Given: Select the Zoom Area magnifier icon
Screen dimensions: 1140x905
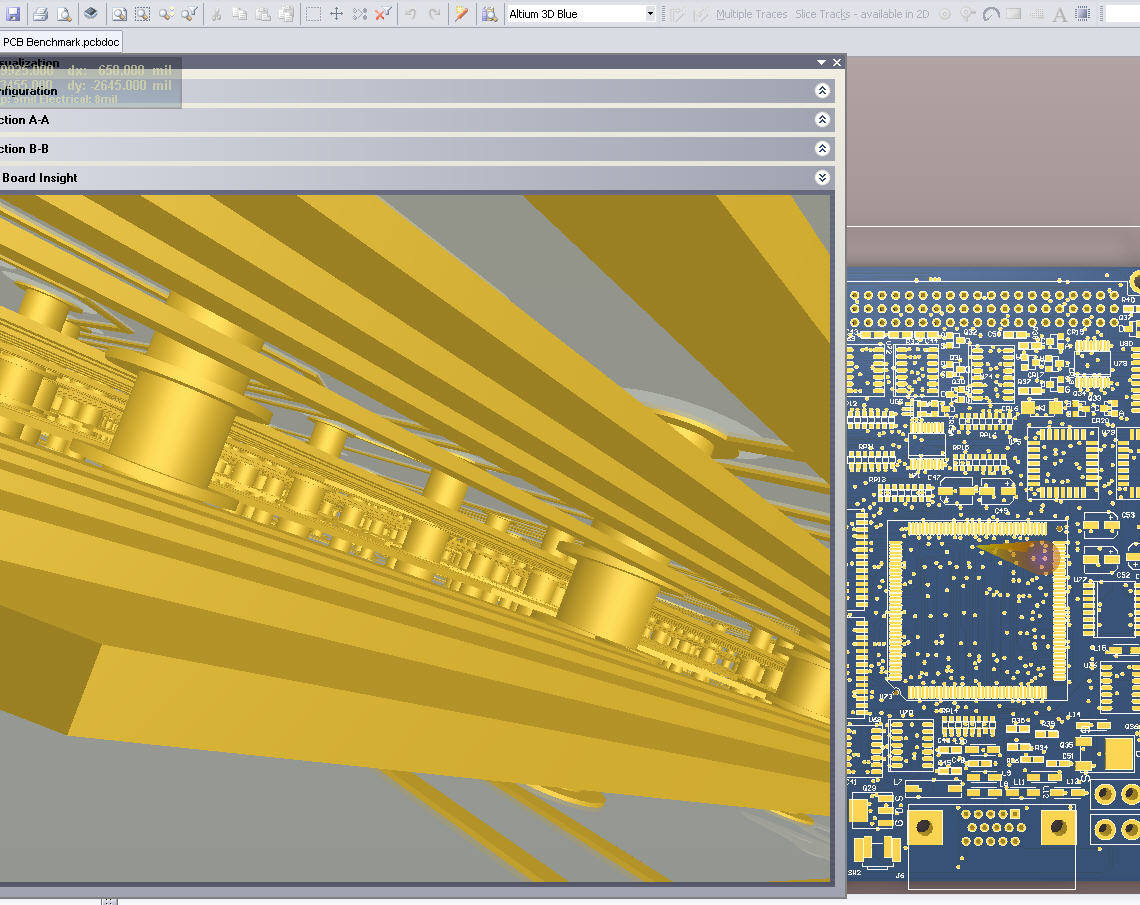Looking at the screenshot, I should tap(142, 13).
